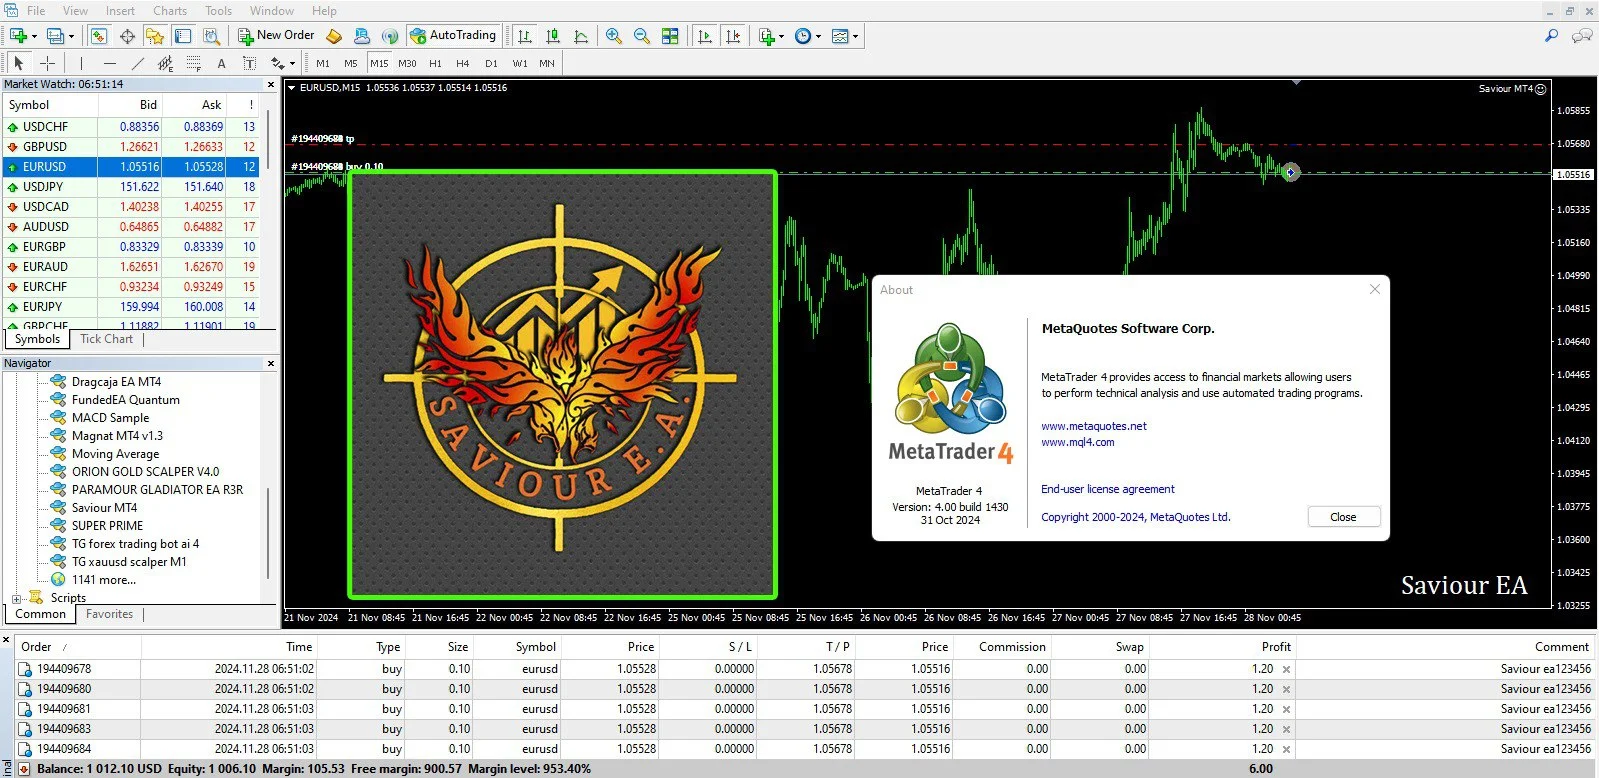Open the www.metaquotes.net link
This screenshot has height=778, width=1599.
[x=1093, y=426]
